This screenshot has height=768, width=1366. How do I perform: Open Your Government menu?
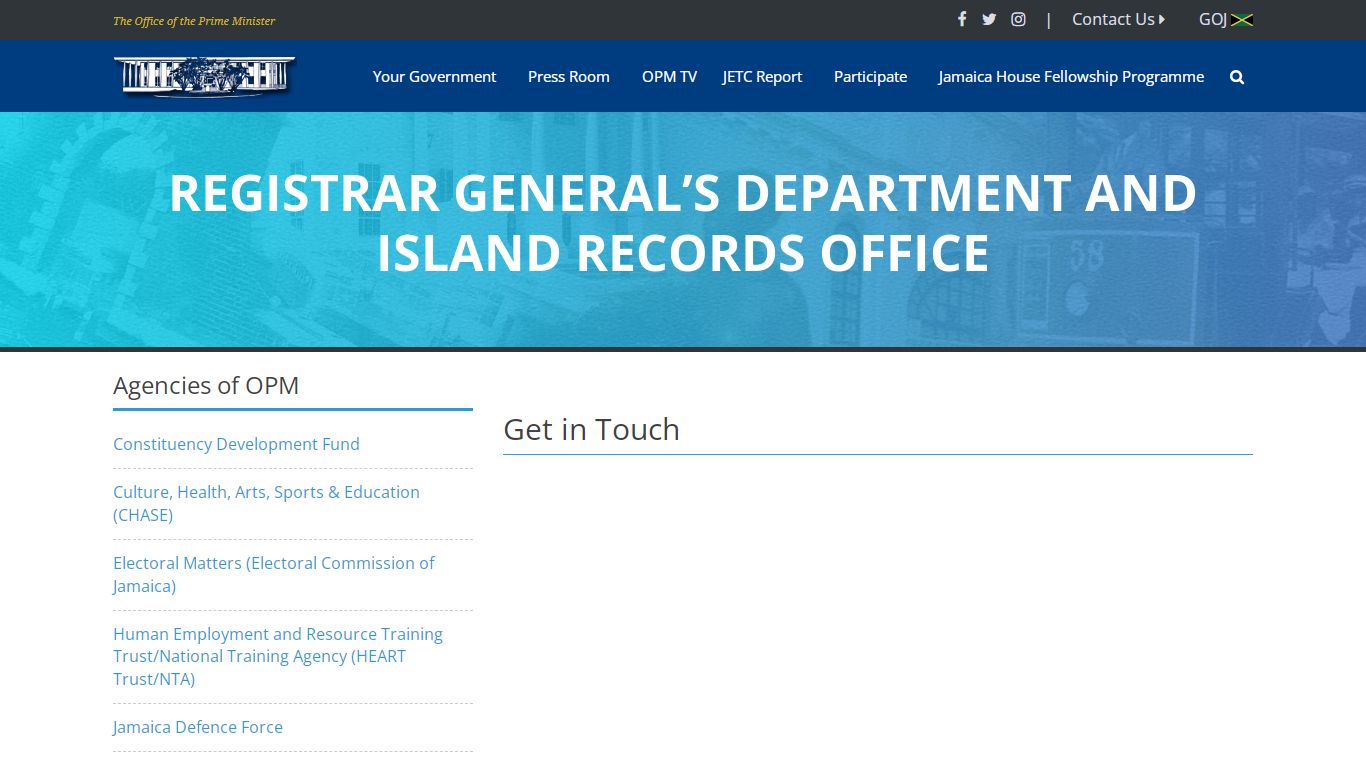(434, 77)
